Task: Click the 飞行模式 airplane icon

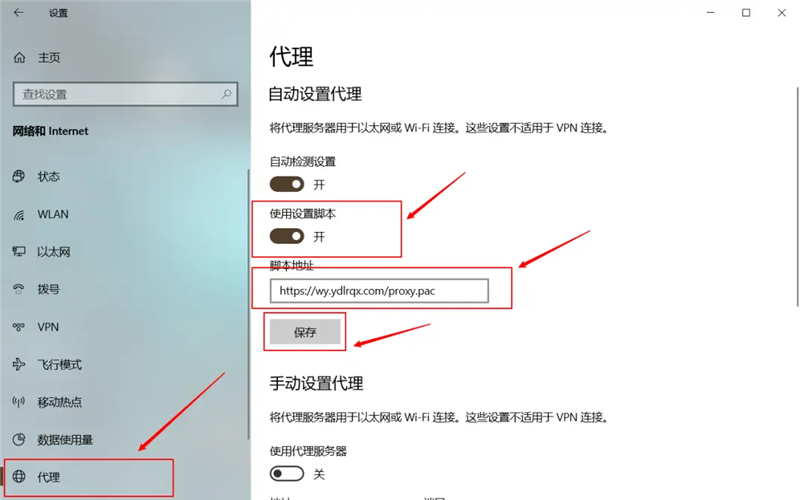Action: pyautogui.click(x=18, y=364)
